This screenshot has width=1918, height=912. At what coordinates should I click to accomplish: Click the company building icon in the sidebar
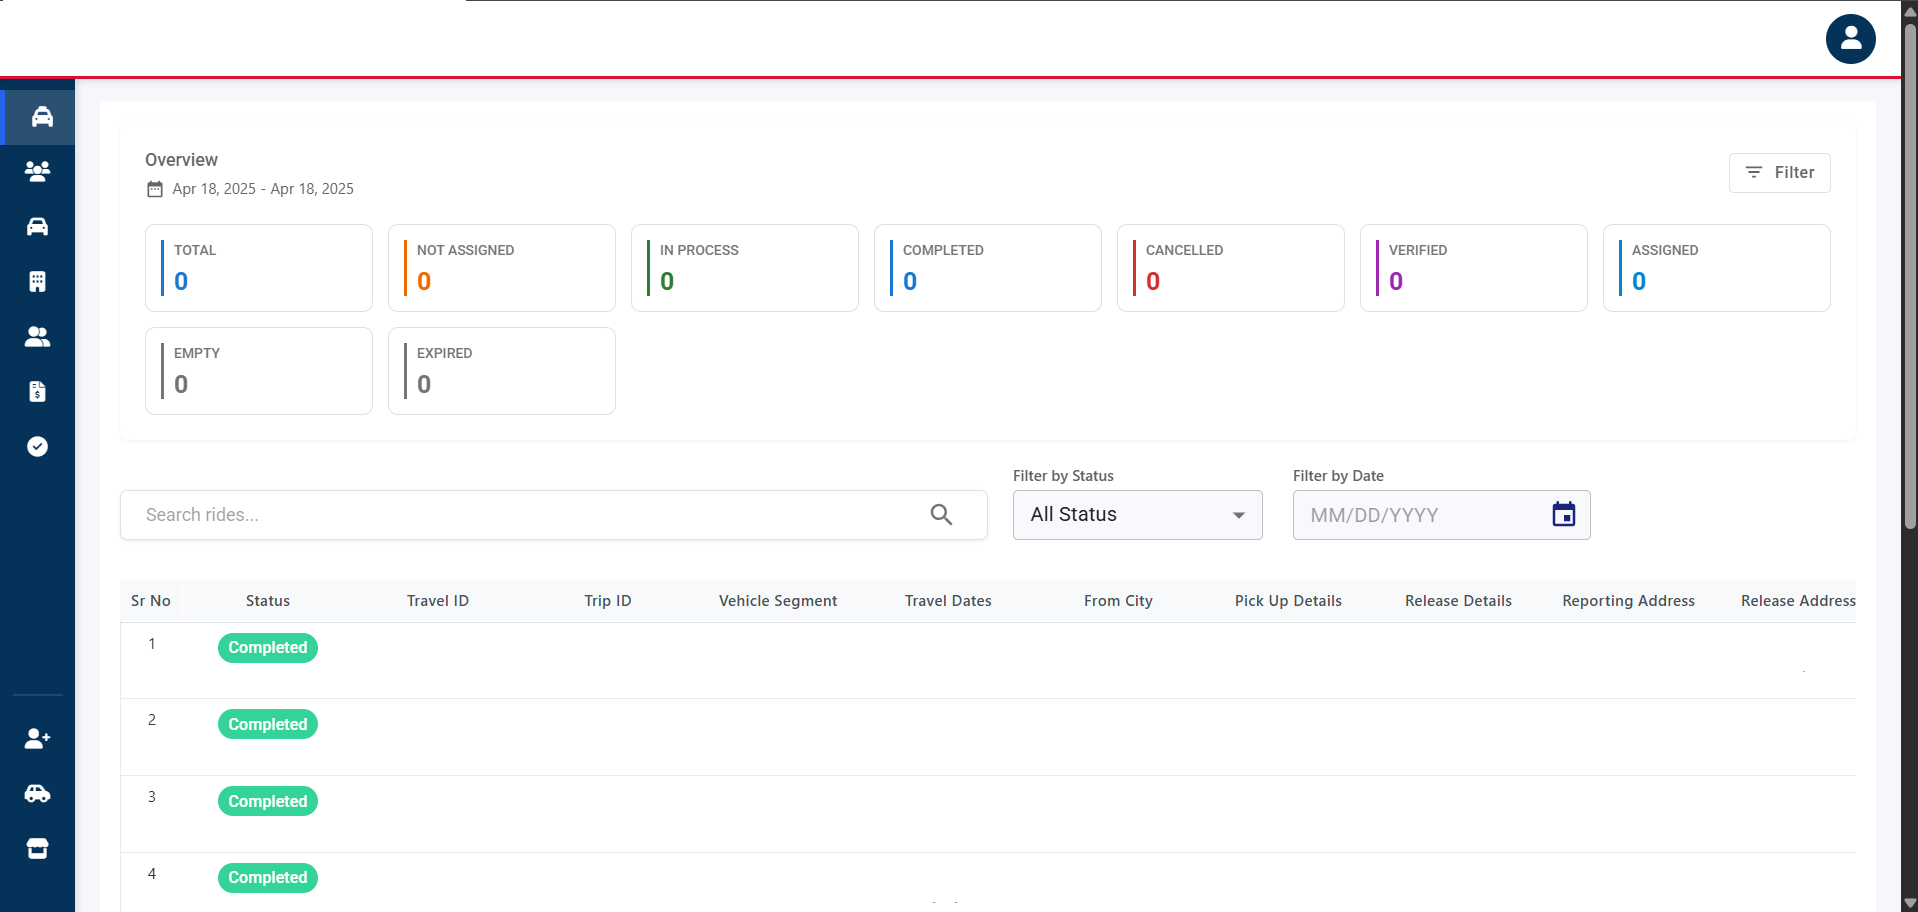pos(38,281)
